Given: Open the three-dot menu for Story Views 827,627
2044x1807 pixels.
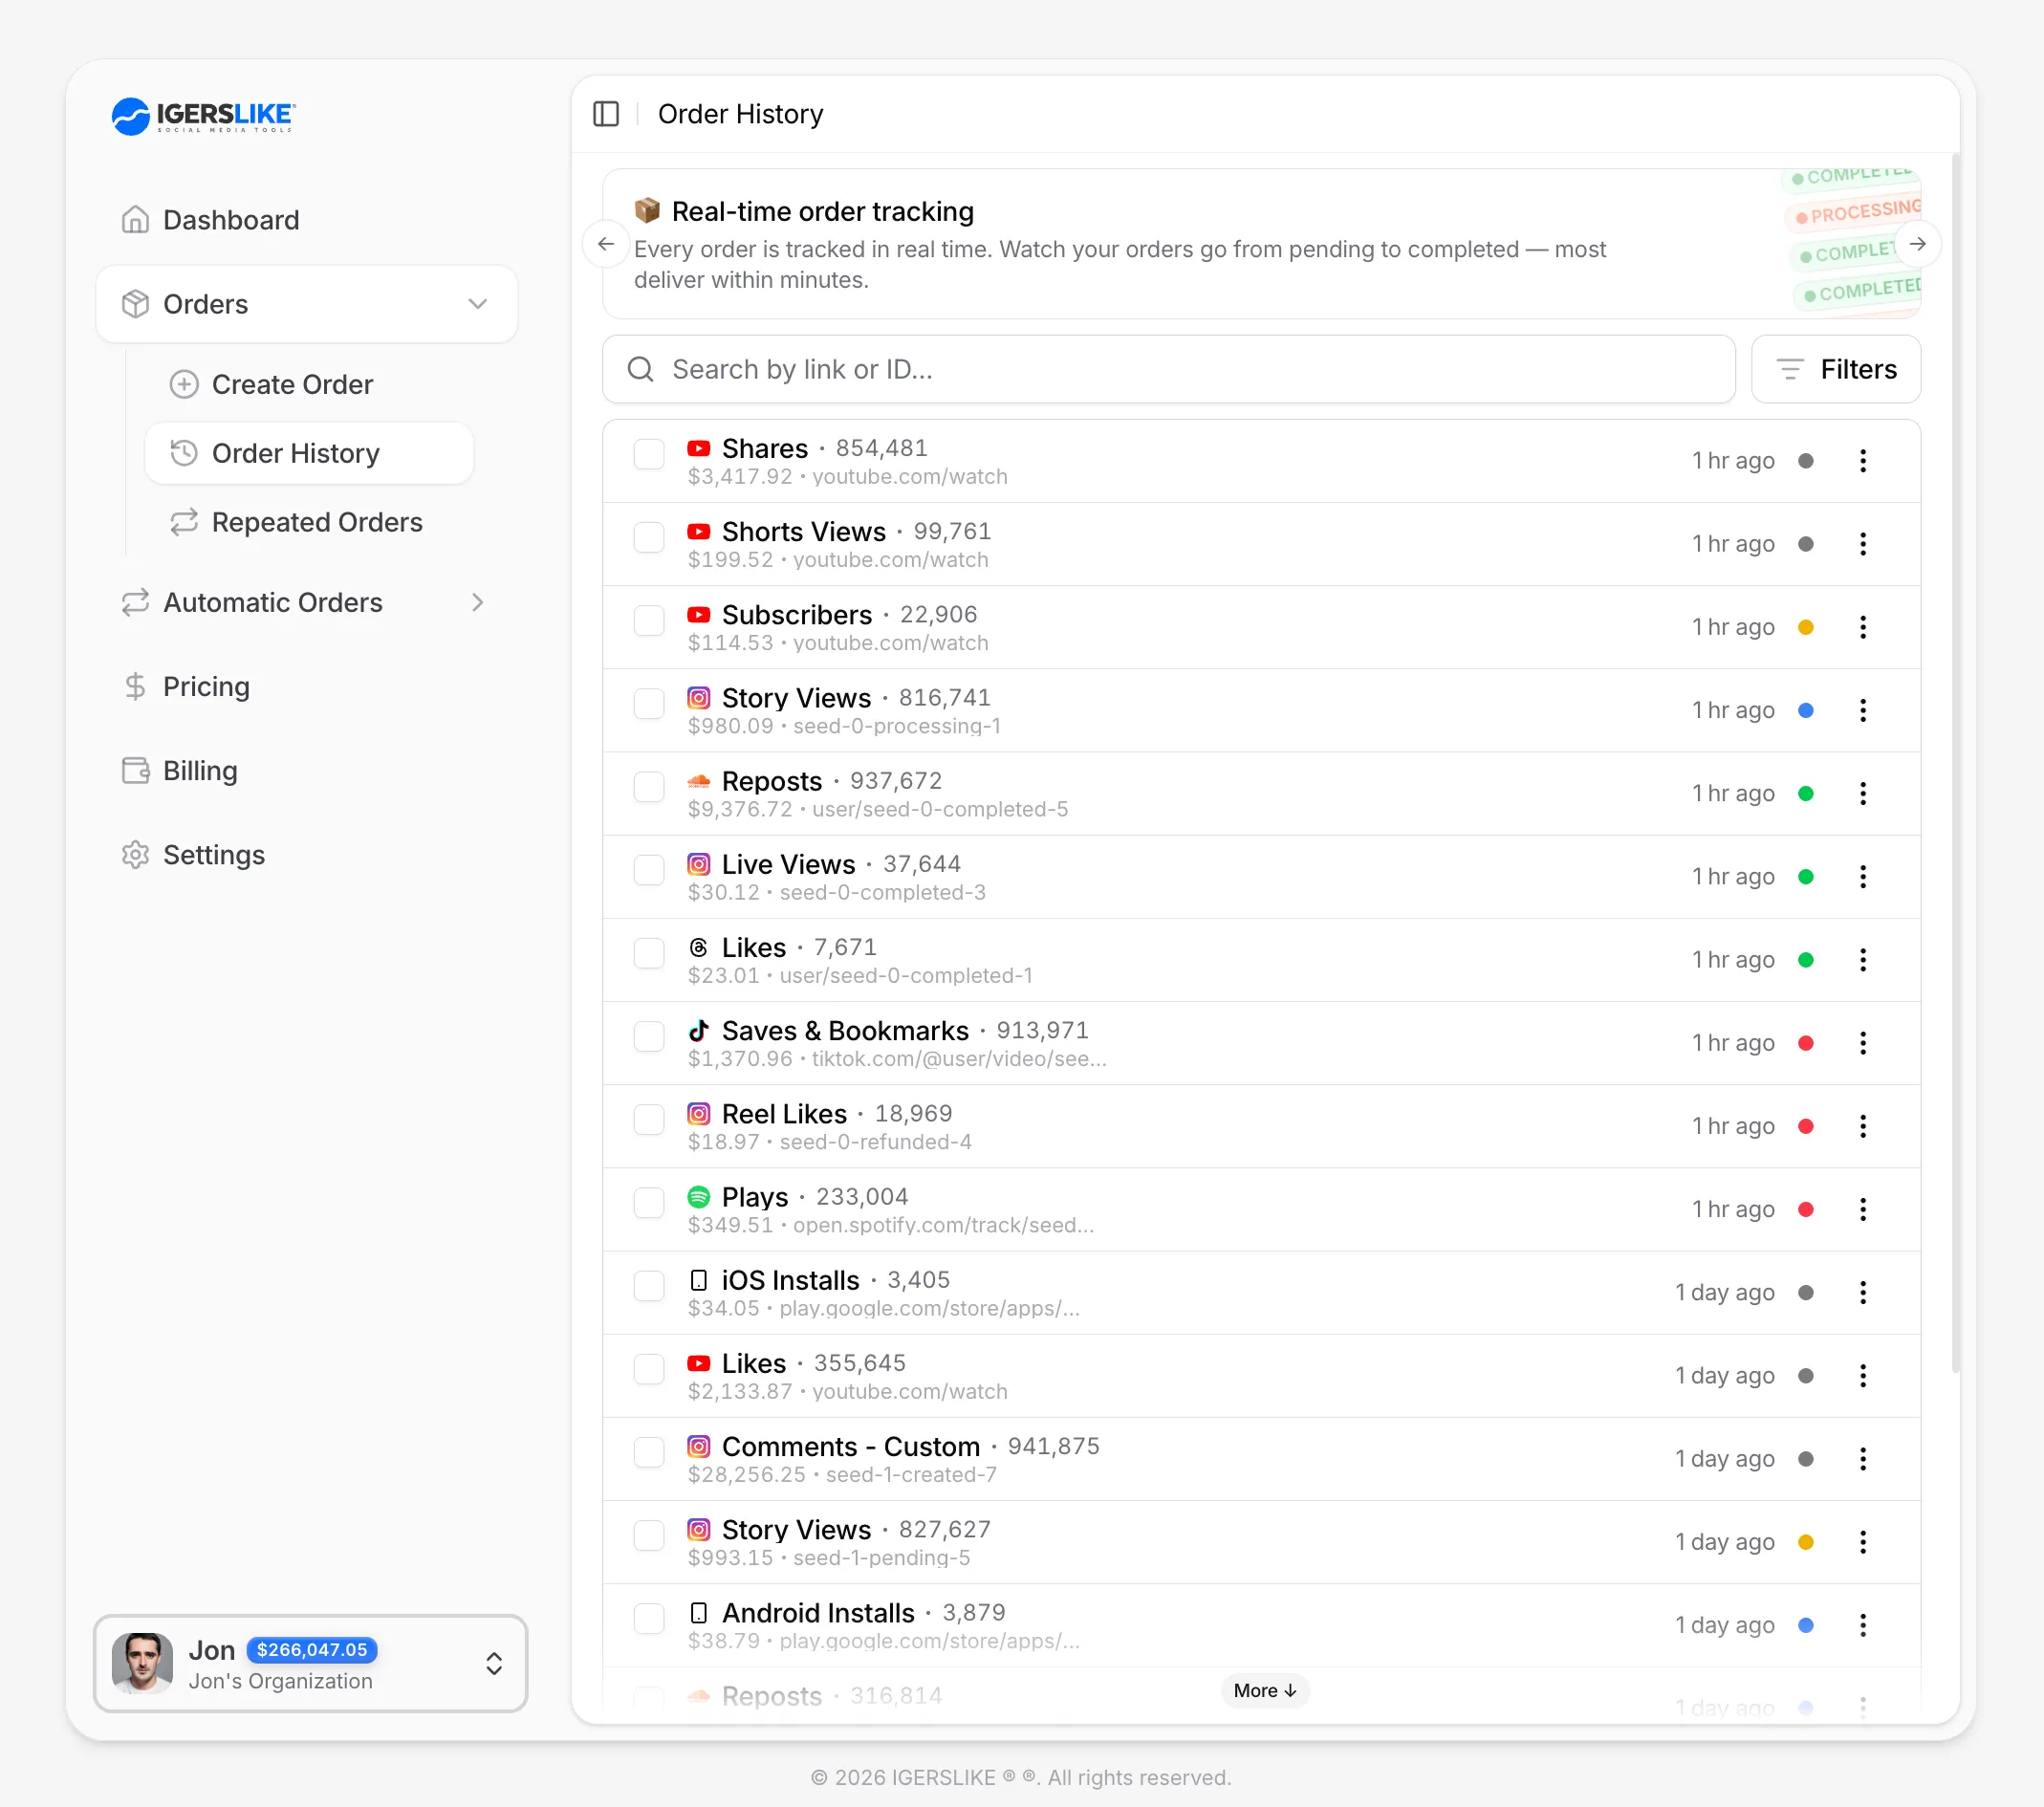Looking at the screenshot, I should (1862, 1542).
